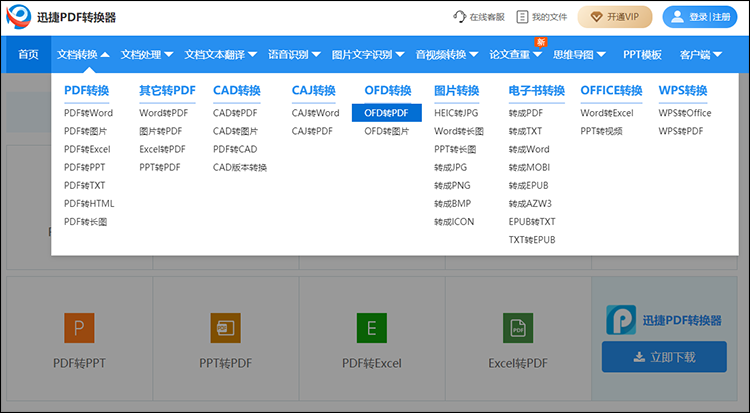Click the Excel转PDF tile icon
750x413 pixels.
(x=518, y=328)
